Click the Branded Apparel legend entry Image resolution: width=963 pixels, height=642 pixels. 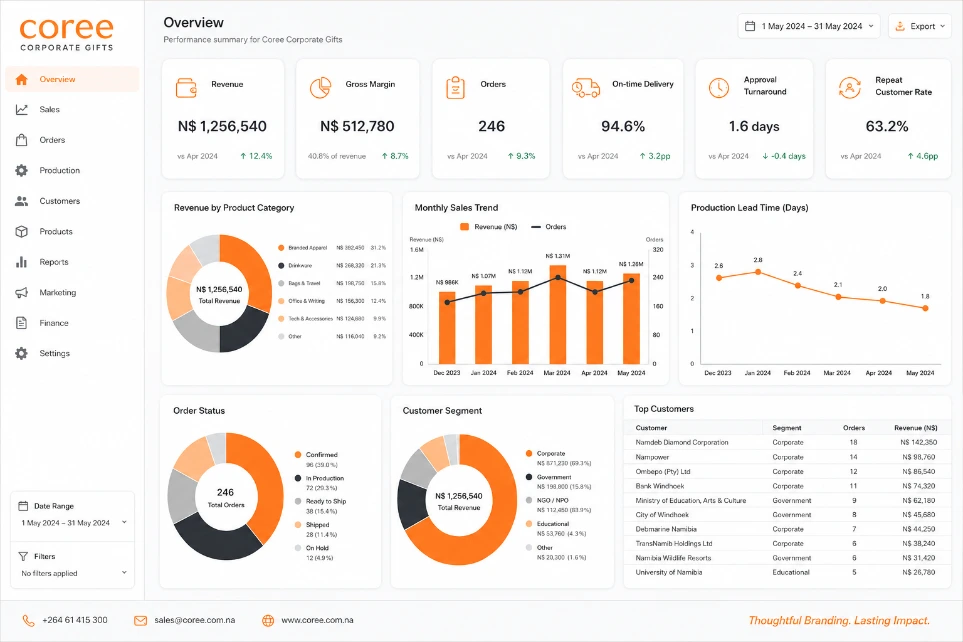click(332, 248)
